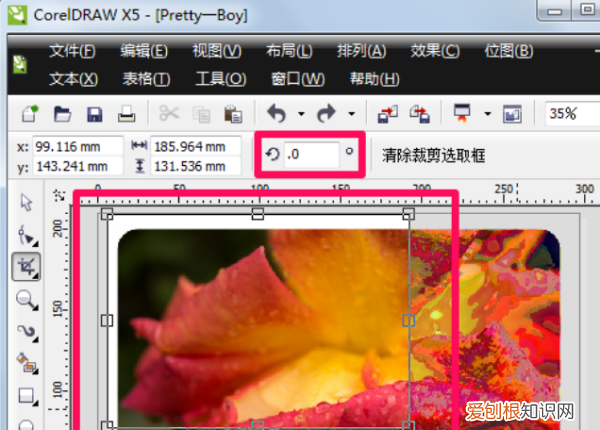Screen dimensions: 600x430
Task: Select the Pick tool arrow
Action: tap(26, 203)
